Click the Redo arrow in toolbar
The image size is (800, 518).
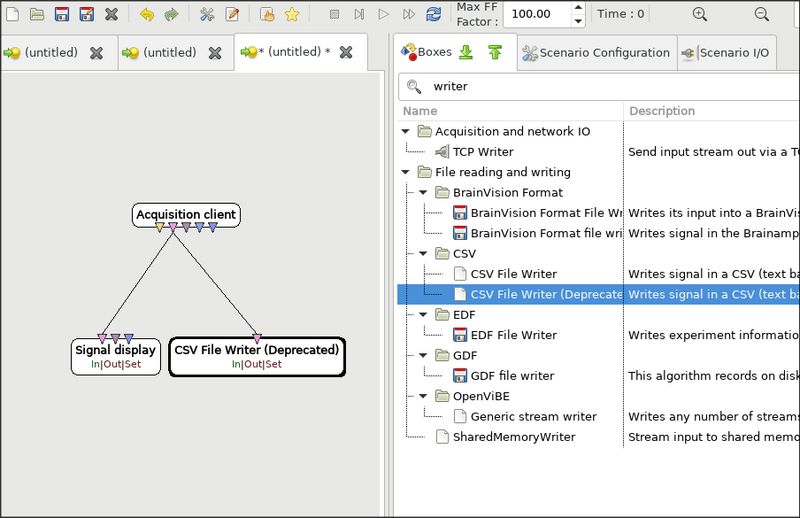171,14
